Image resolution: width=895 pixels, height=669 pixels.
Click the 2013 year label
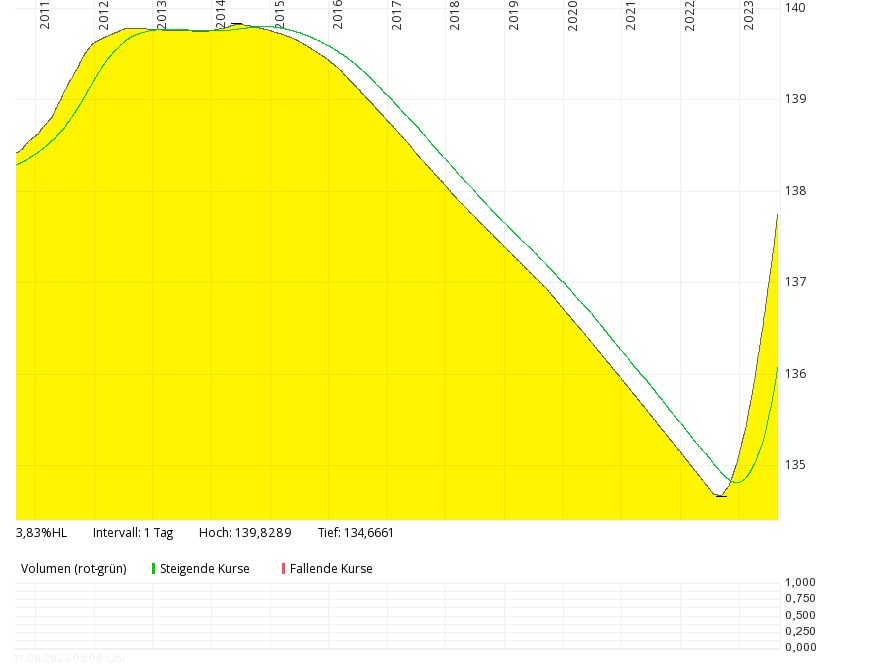162,15
